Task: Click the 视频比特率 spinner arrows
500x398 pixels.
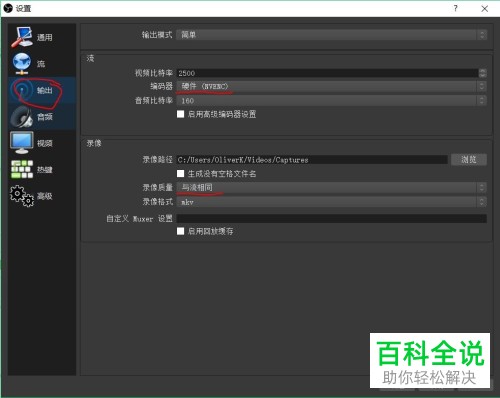Action: [x=482, y=73]
